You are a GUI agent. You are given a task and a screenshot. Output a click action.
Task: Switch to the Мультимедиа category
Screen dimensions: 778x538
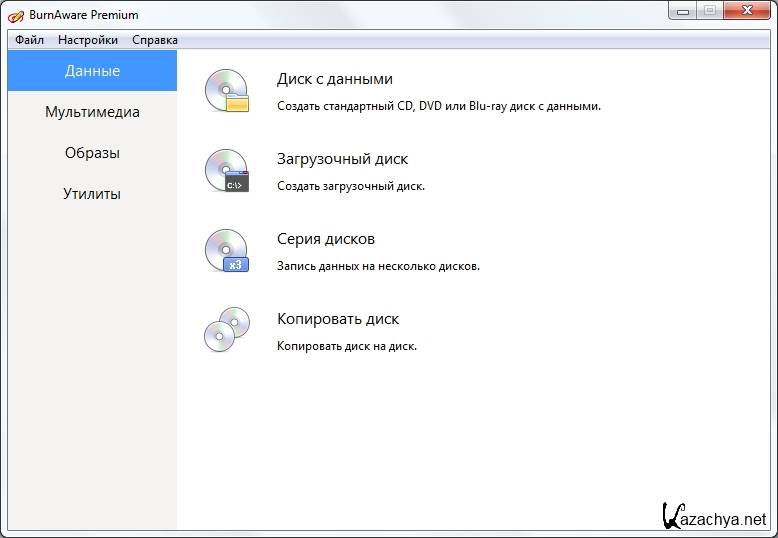coord(92,112)
